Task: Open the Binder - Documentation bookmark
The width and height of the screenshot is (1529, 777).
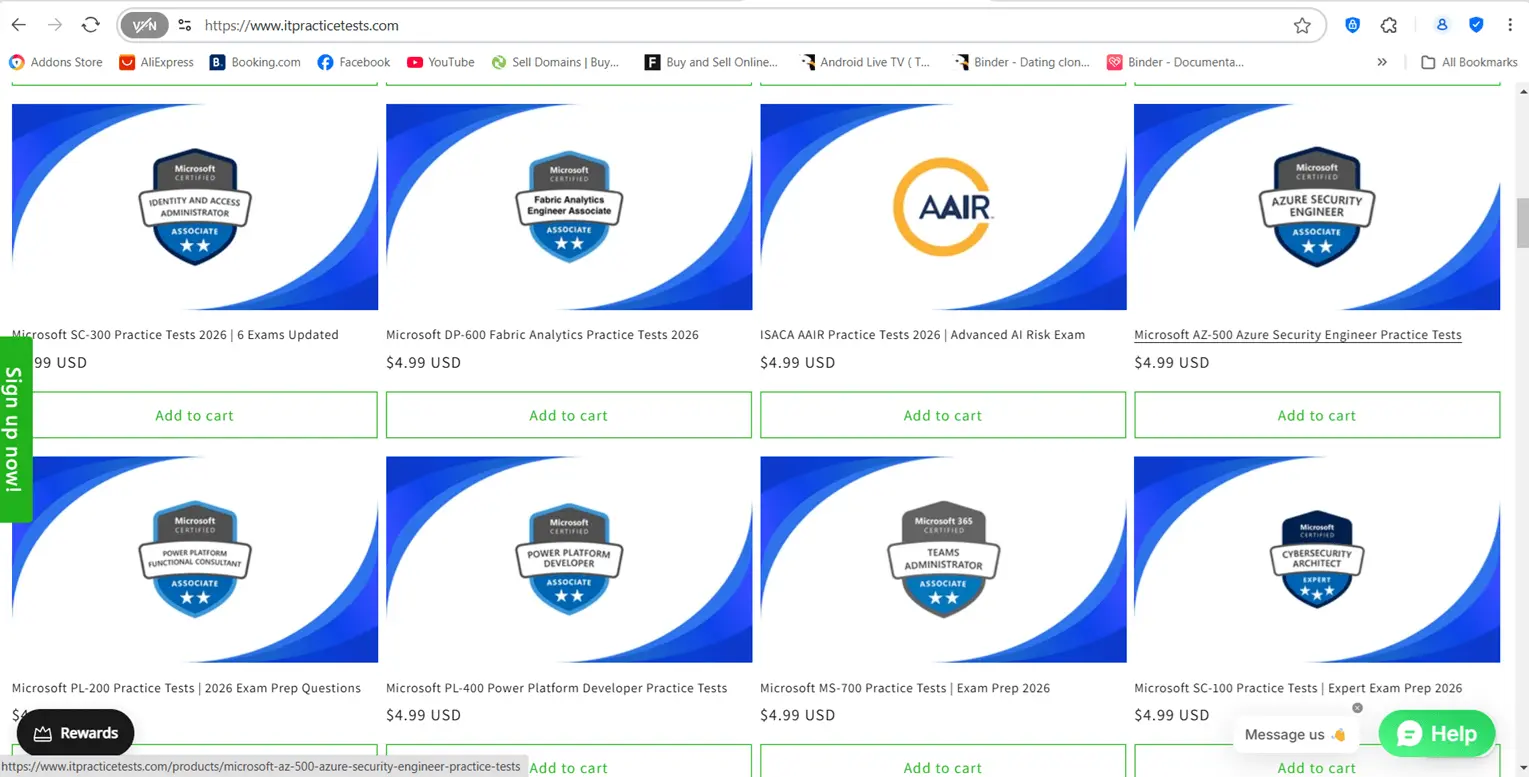Action: (x=1176, y=62)
